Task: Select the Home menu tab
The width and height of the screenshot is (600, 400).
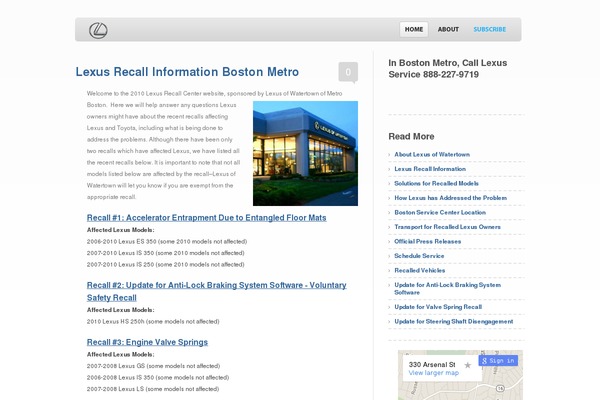Action: tap(414, 30)
